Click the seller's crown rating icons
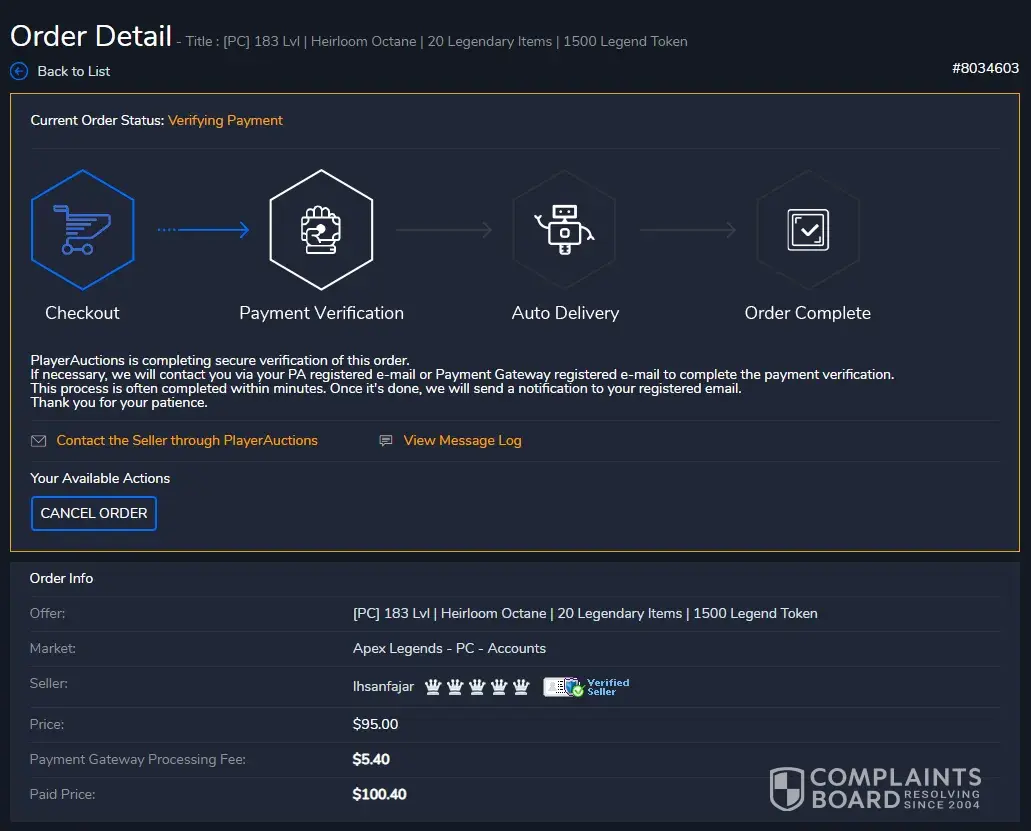The height and width of the screenshot is (831, 1031). 477,687
